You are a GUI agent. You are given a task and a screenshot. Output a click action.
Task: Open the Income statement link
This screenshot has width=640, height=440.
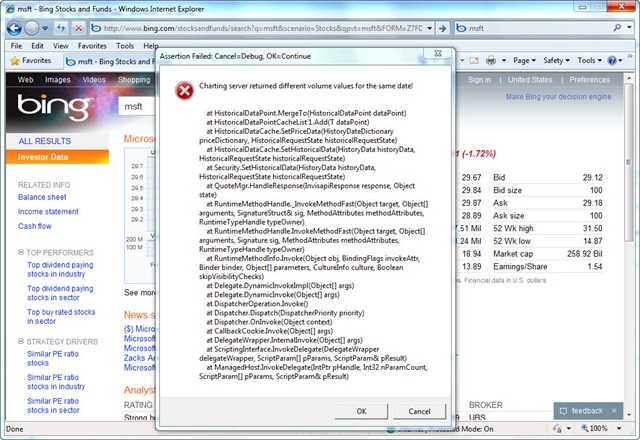[x=48, y=211]
